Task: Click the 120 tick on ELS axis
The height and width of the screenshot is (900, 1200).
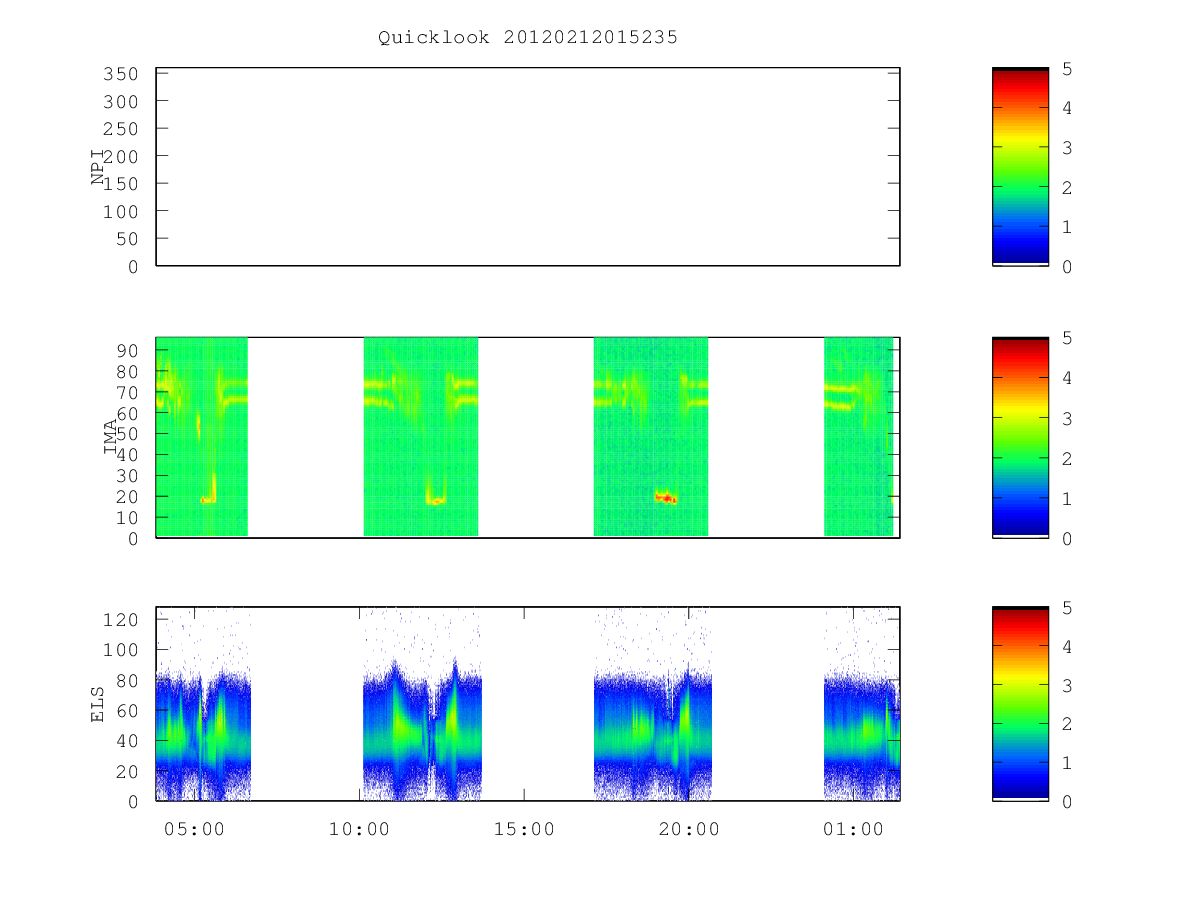Action: (120, 619)
